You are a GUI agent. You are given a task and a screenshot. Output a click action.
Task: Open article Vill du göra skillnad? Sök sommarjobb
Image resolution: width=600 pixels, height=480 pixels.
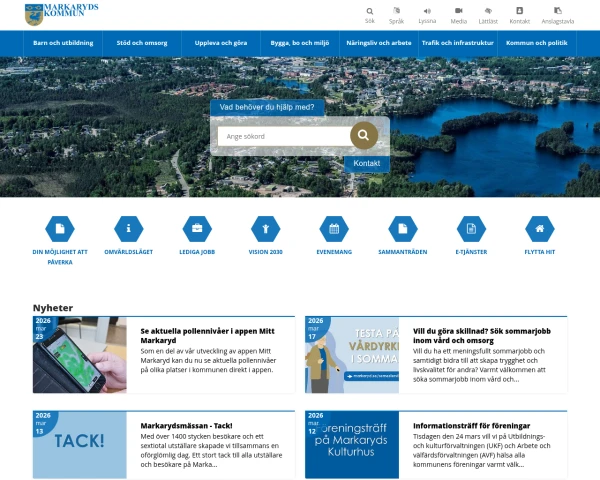pyautogui.click(x=482, y=336)
